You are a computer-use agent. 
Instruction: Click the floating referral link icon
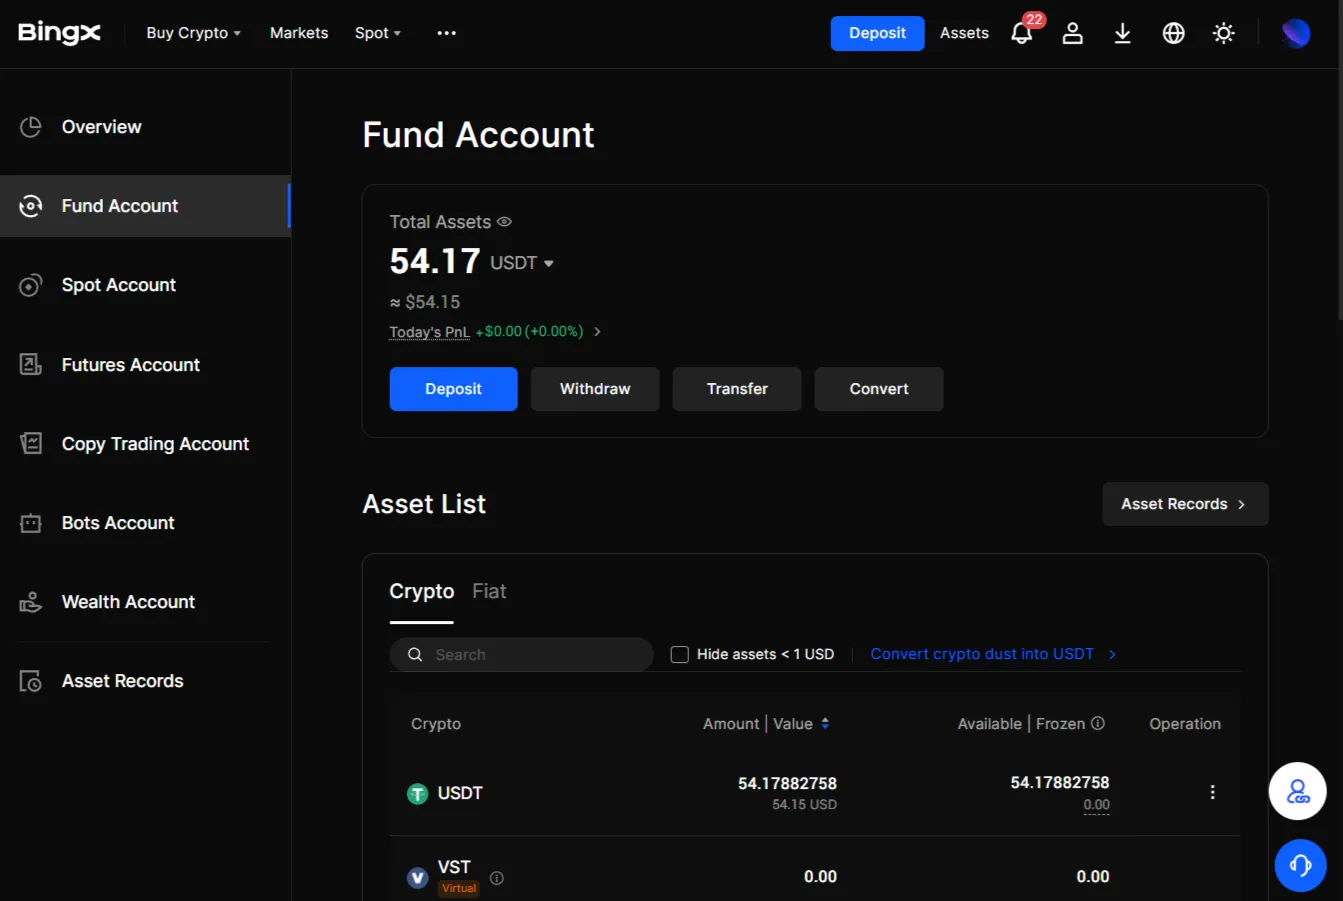point(1297,790)
